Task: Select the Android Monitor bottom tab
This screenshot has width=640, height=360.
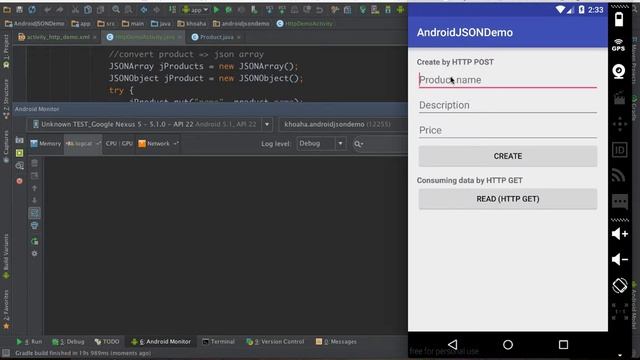Action: pyautogui.click(x=161, y=342)
